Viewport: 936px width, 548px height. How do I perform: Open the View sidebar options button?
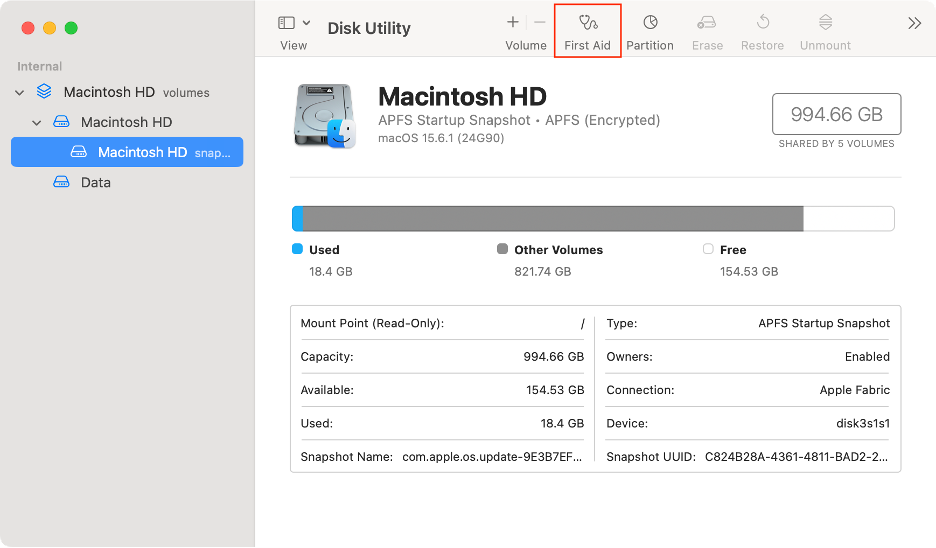point(287,23)
